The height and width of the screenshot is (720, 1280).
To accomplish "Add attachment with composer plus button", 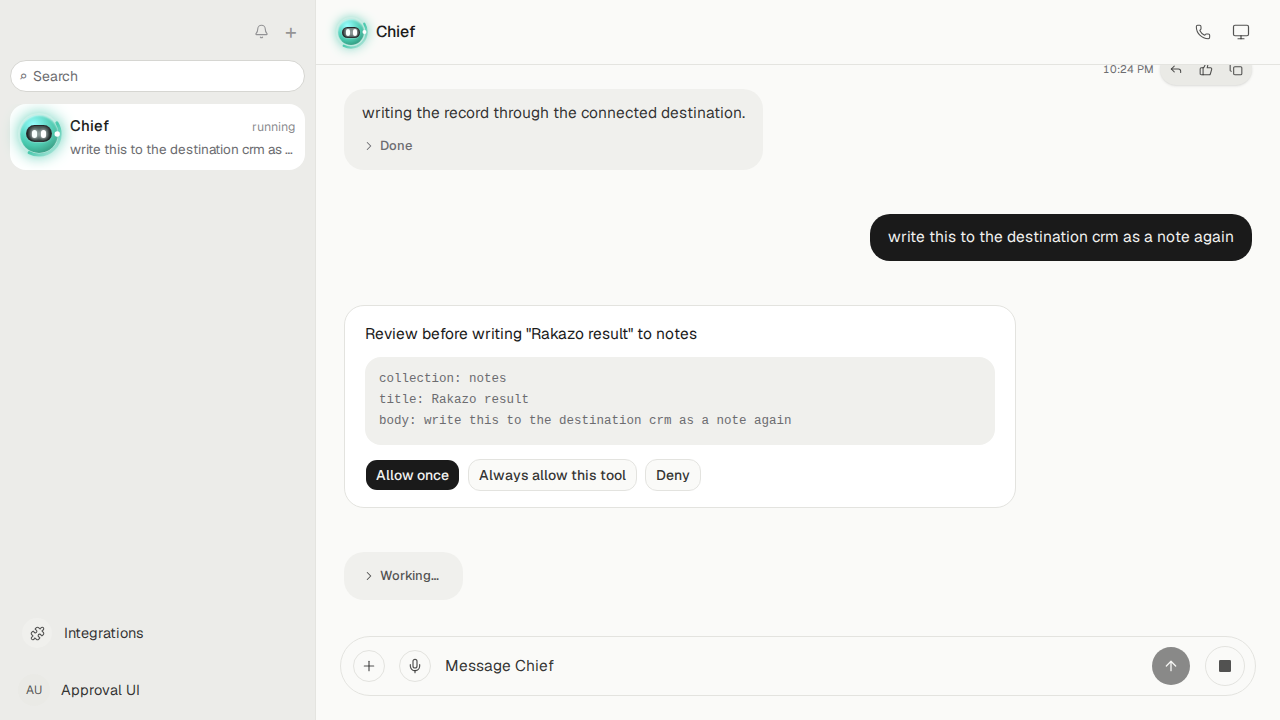I will coord(369,666).
